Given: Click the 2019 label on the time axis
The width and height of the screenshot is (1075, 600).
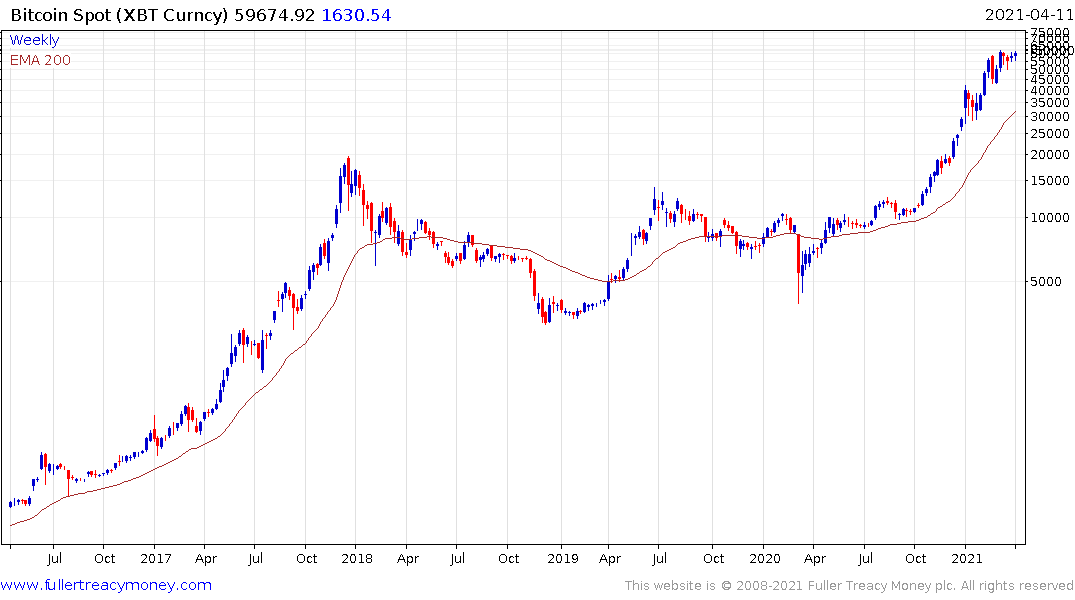Looking at the screenshot, I should click(563, 558).
